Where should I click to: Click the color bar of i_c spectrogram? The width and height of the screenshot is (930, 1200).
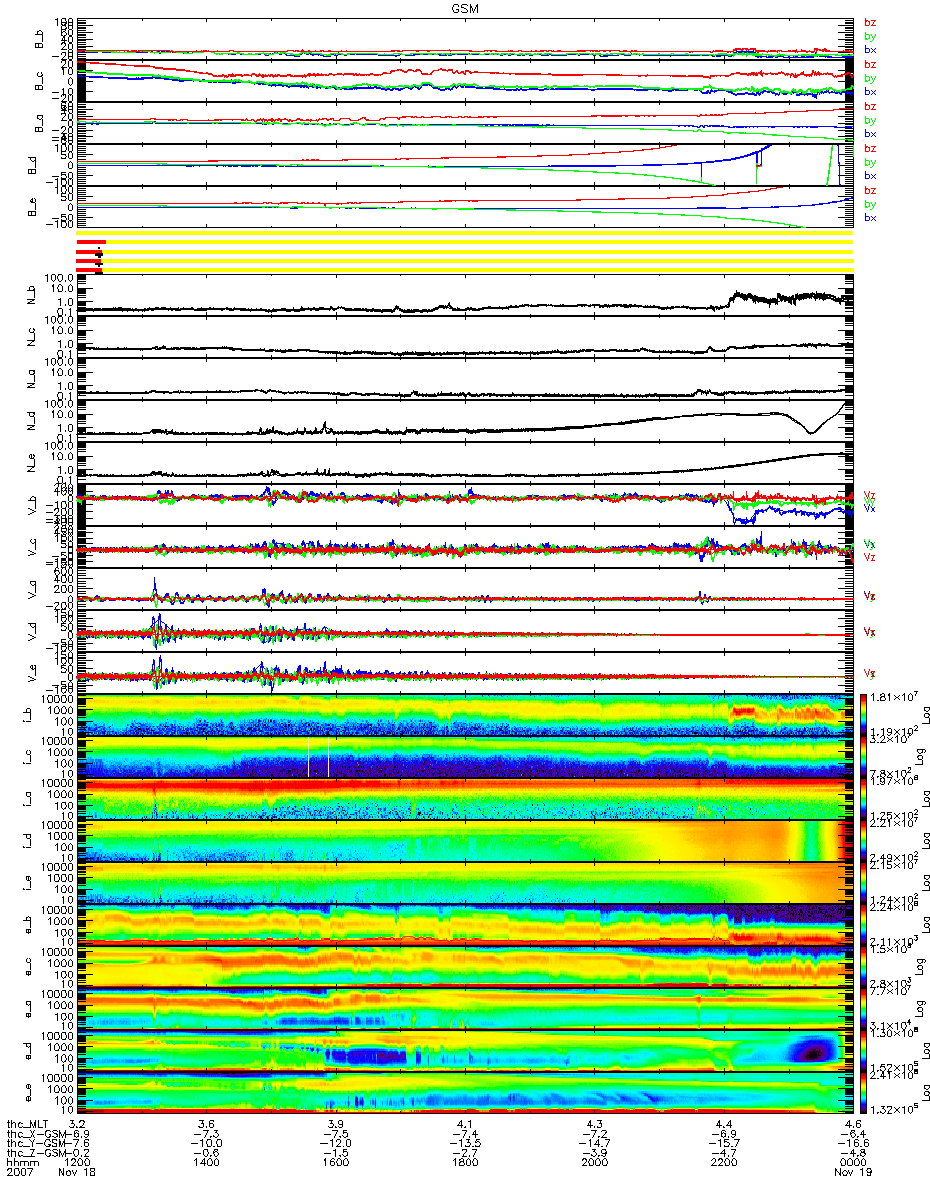[x=865, y=756]
